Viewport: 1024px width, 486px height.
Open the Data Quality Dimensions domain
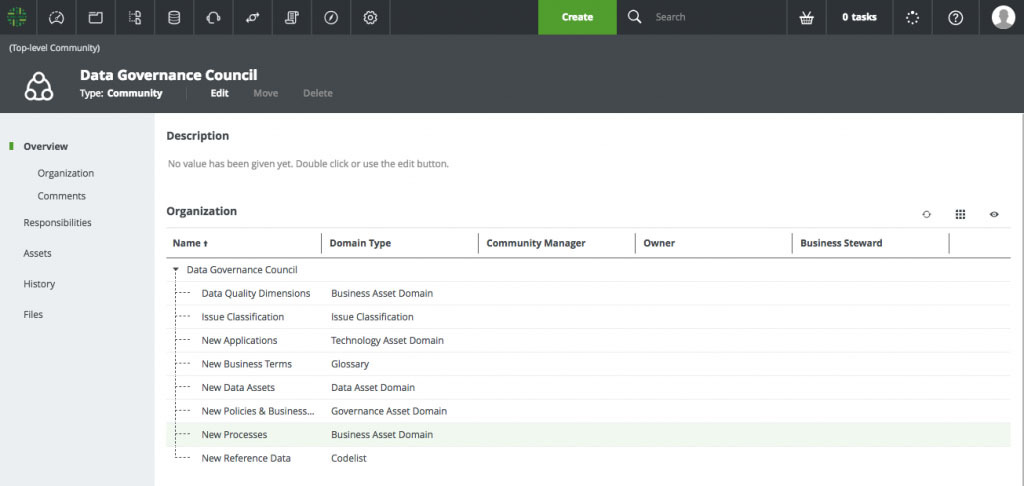click(x=256, y=293)
